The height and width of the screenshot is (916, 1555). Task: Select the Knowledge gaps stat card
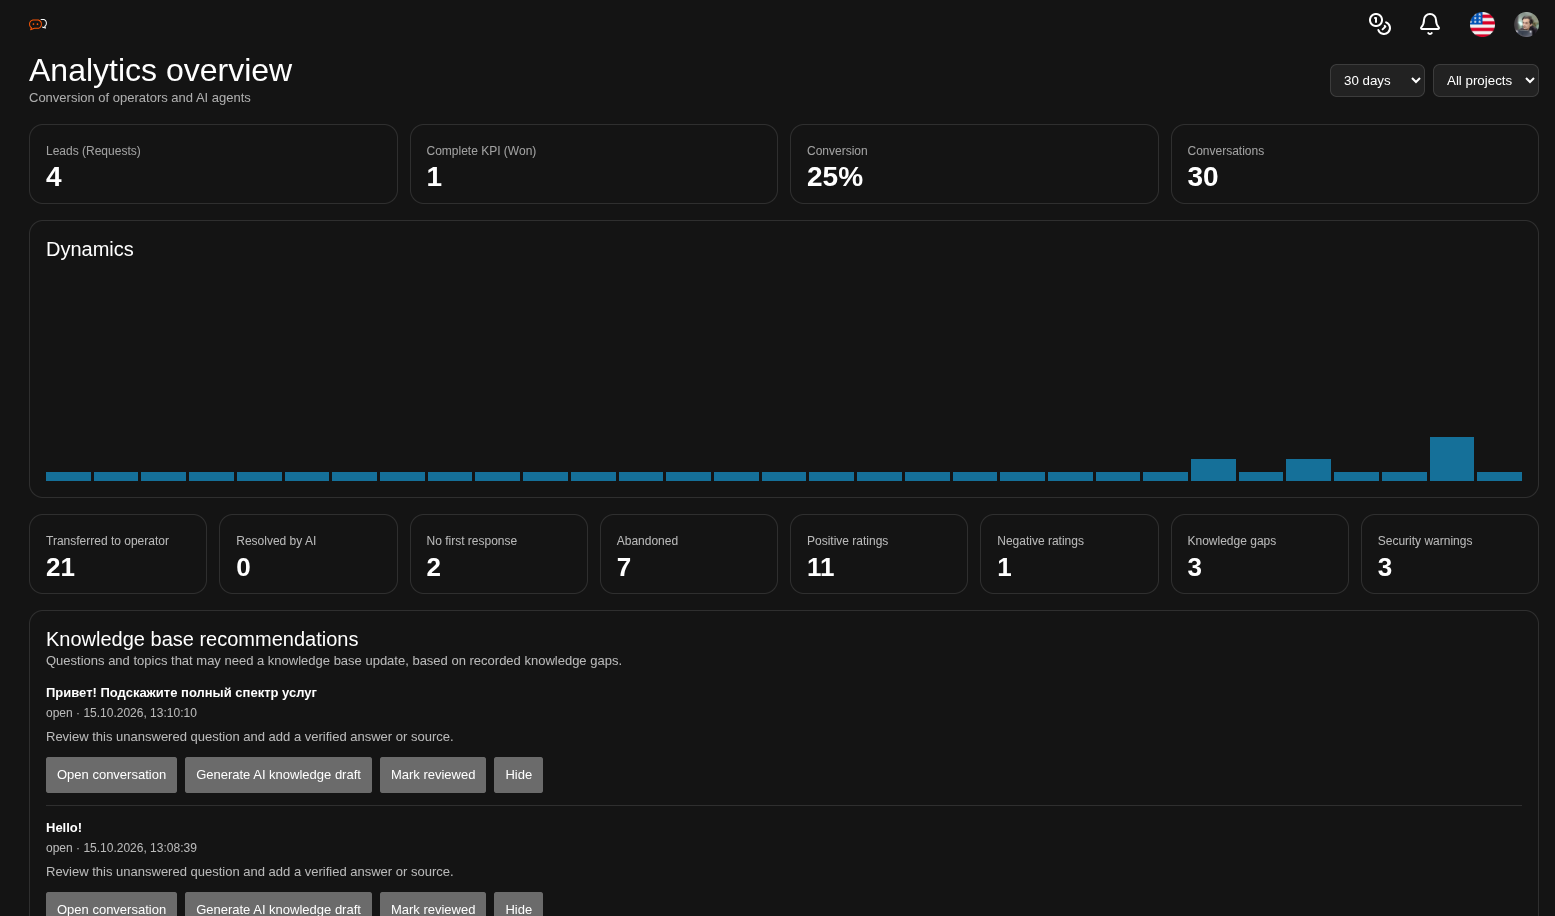tap(1259, 554)
